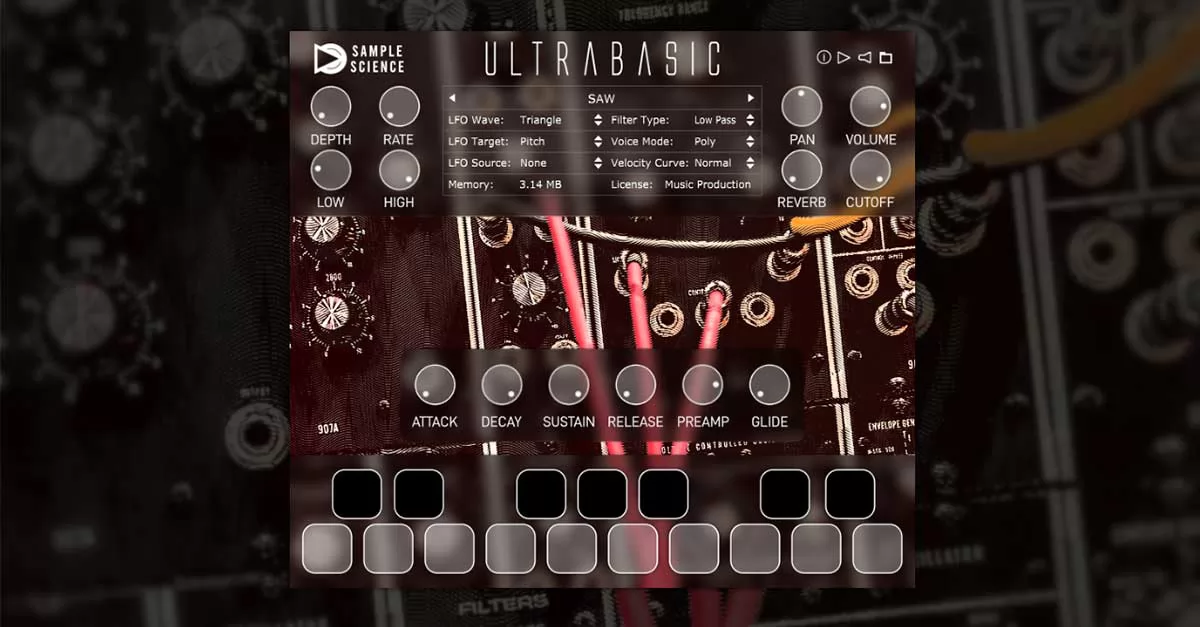Click the DEPTH knob

pyautogui.click(x=331, y=107)
